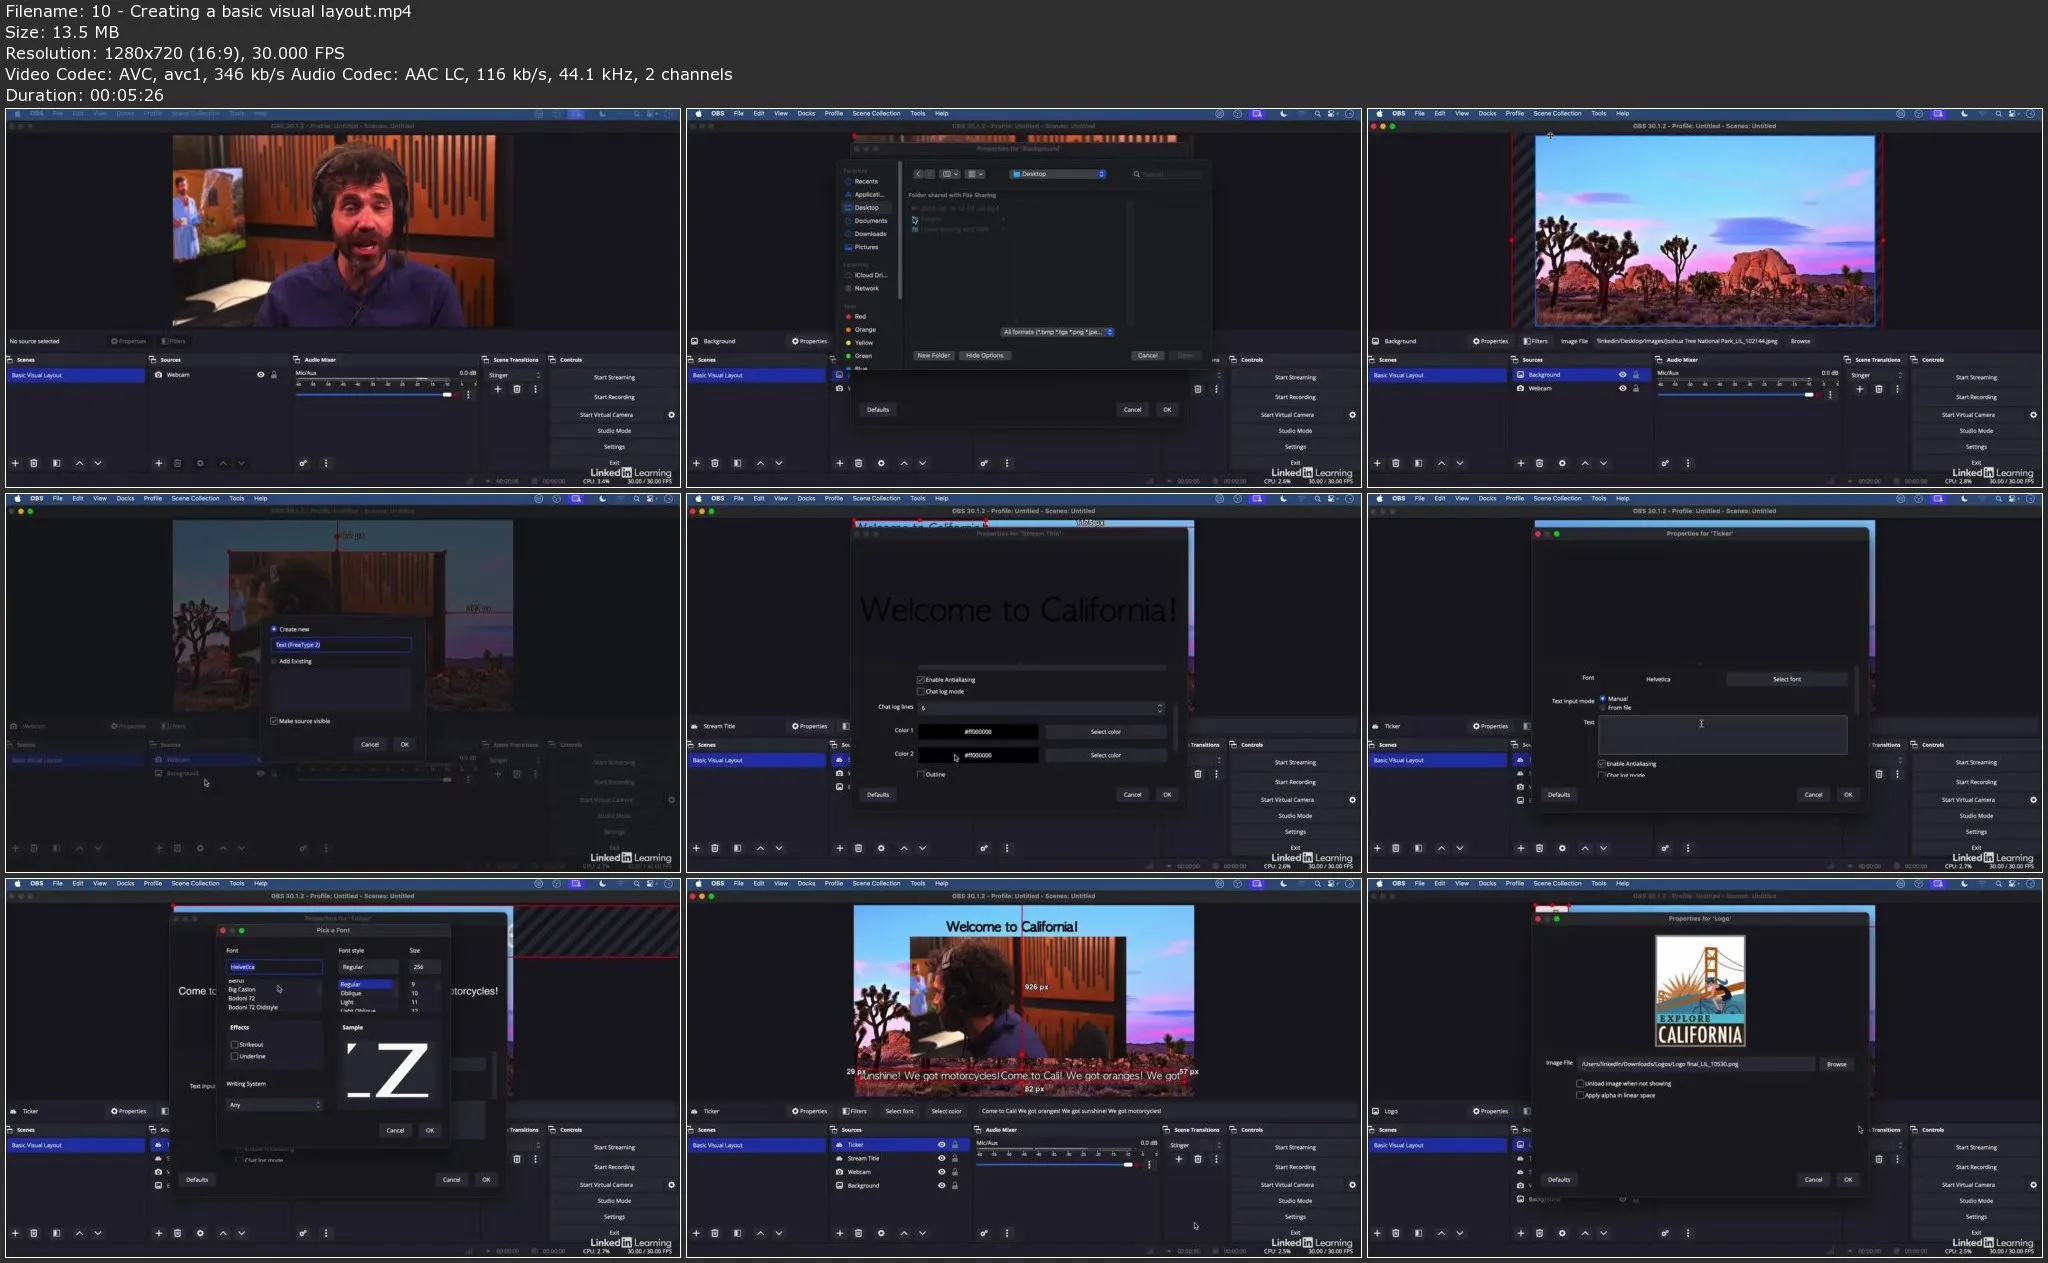This screenshot has width=2048, height=1263.
Task: Open the All formats file type dropdown
Action: (1058, 332)
